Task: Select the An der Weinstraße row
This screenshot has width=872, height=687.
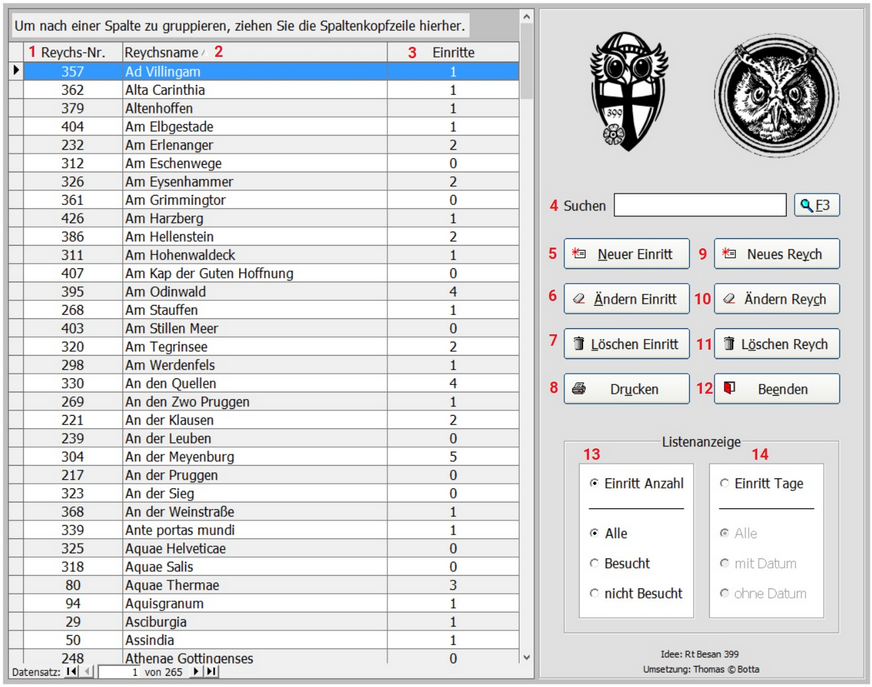Action: pyautogui.click(x=271, y=512)
